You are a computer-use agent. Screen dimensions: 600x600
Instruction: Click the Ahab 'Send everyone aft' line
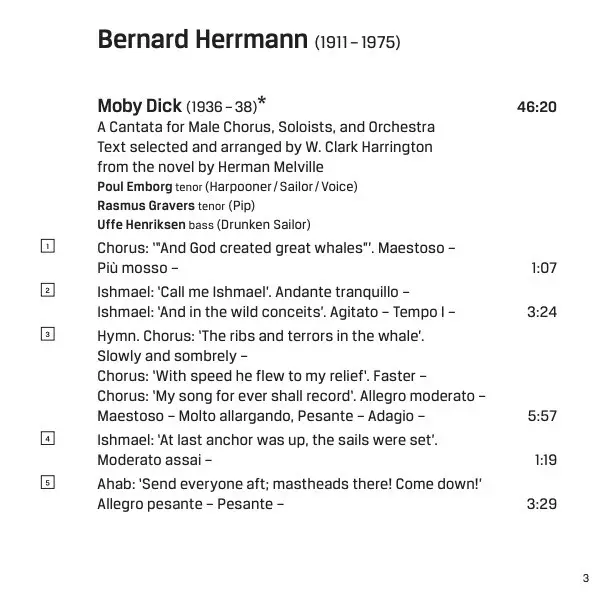(x=289, y=484)
